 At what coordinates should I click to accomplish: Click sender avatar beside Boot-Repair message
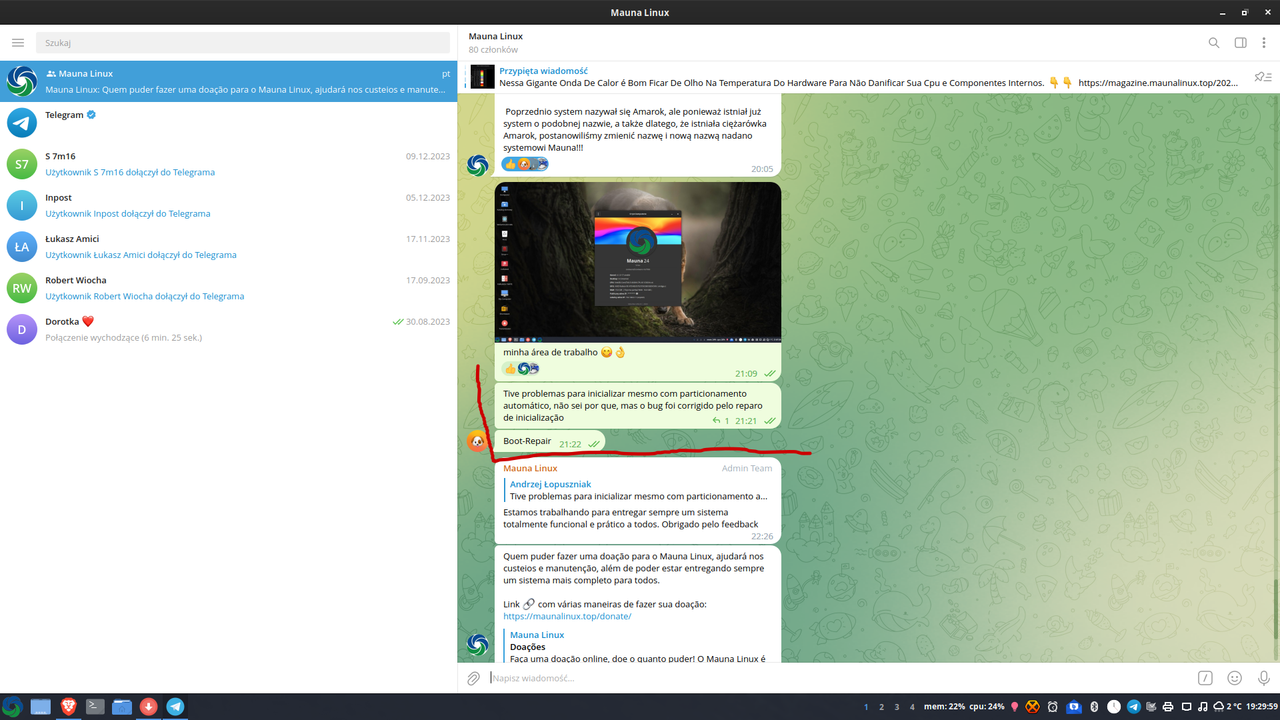478,440
